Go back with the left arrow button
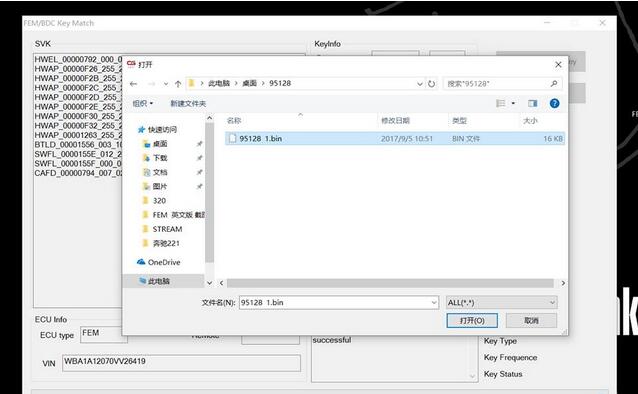 133,84
